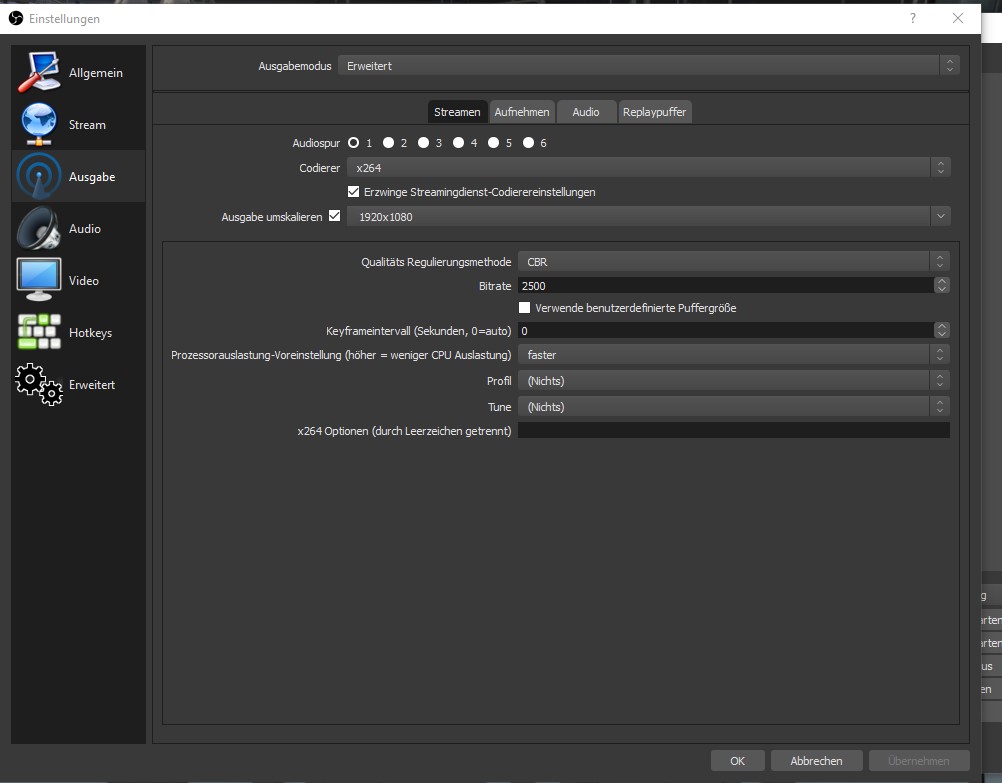Click the Ausgabe broadcast icon

(x=40, y=177)
